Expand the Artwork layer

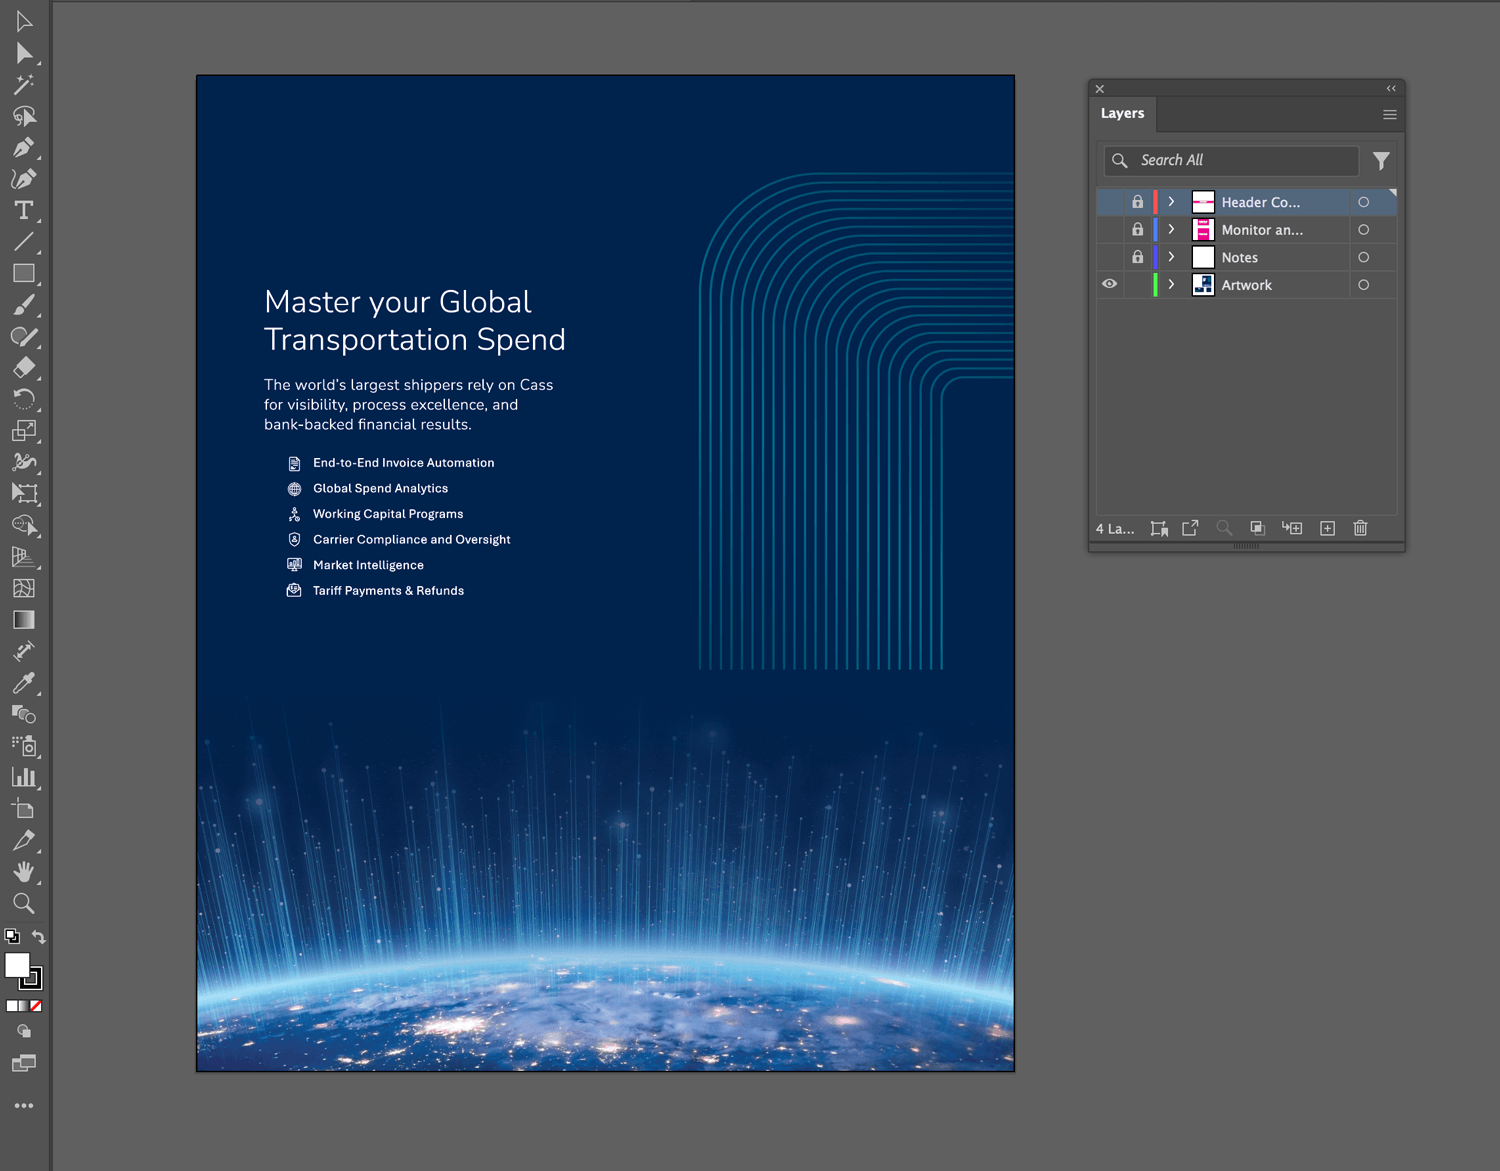click(1172, 285)
